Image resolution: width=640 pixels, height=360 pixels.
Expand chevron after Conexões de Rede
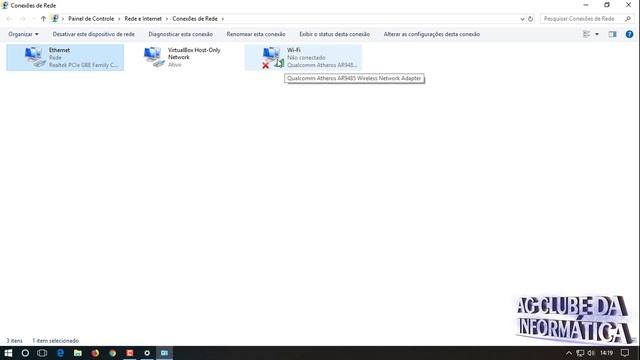click(223, 19)
